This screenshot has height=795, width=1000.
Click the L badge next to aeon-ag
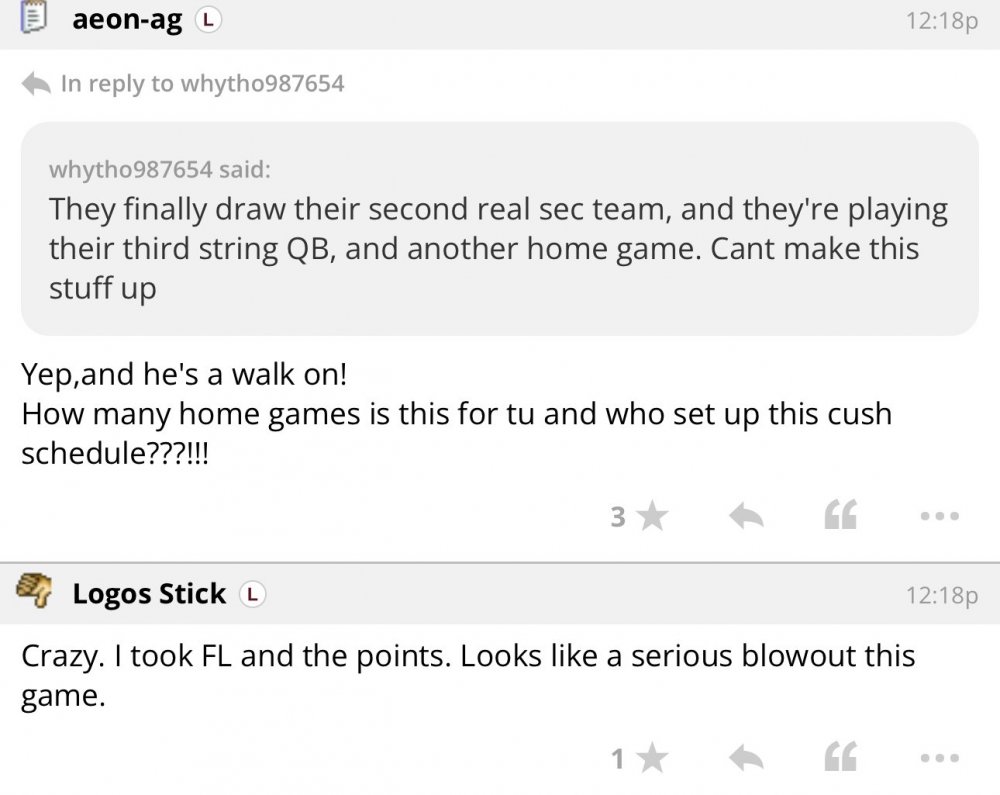pos(207,20)
